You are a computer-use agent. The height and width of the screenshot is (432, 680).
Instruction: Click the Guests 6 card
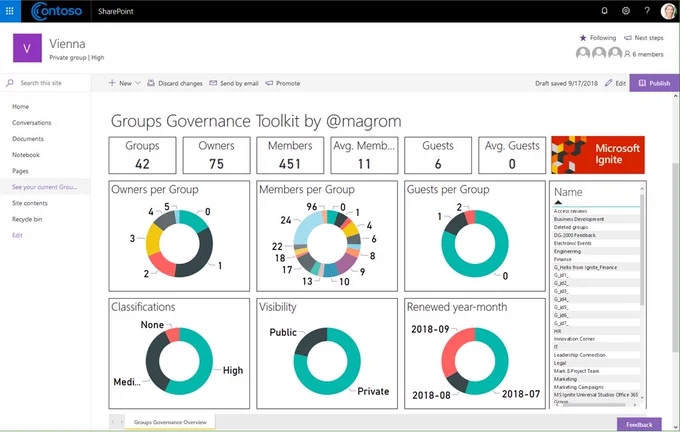click(438, 155)
